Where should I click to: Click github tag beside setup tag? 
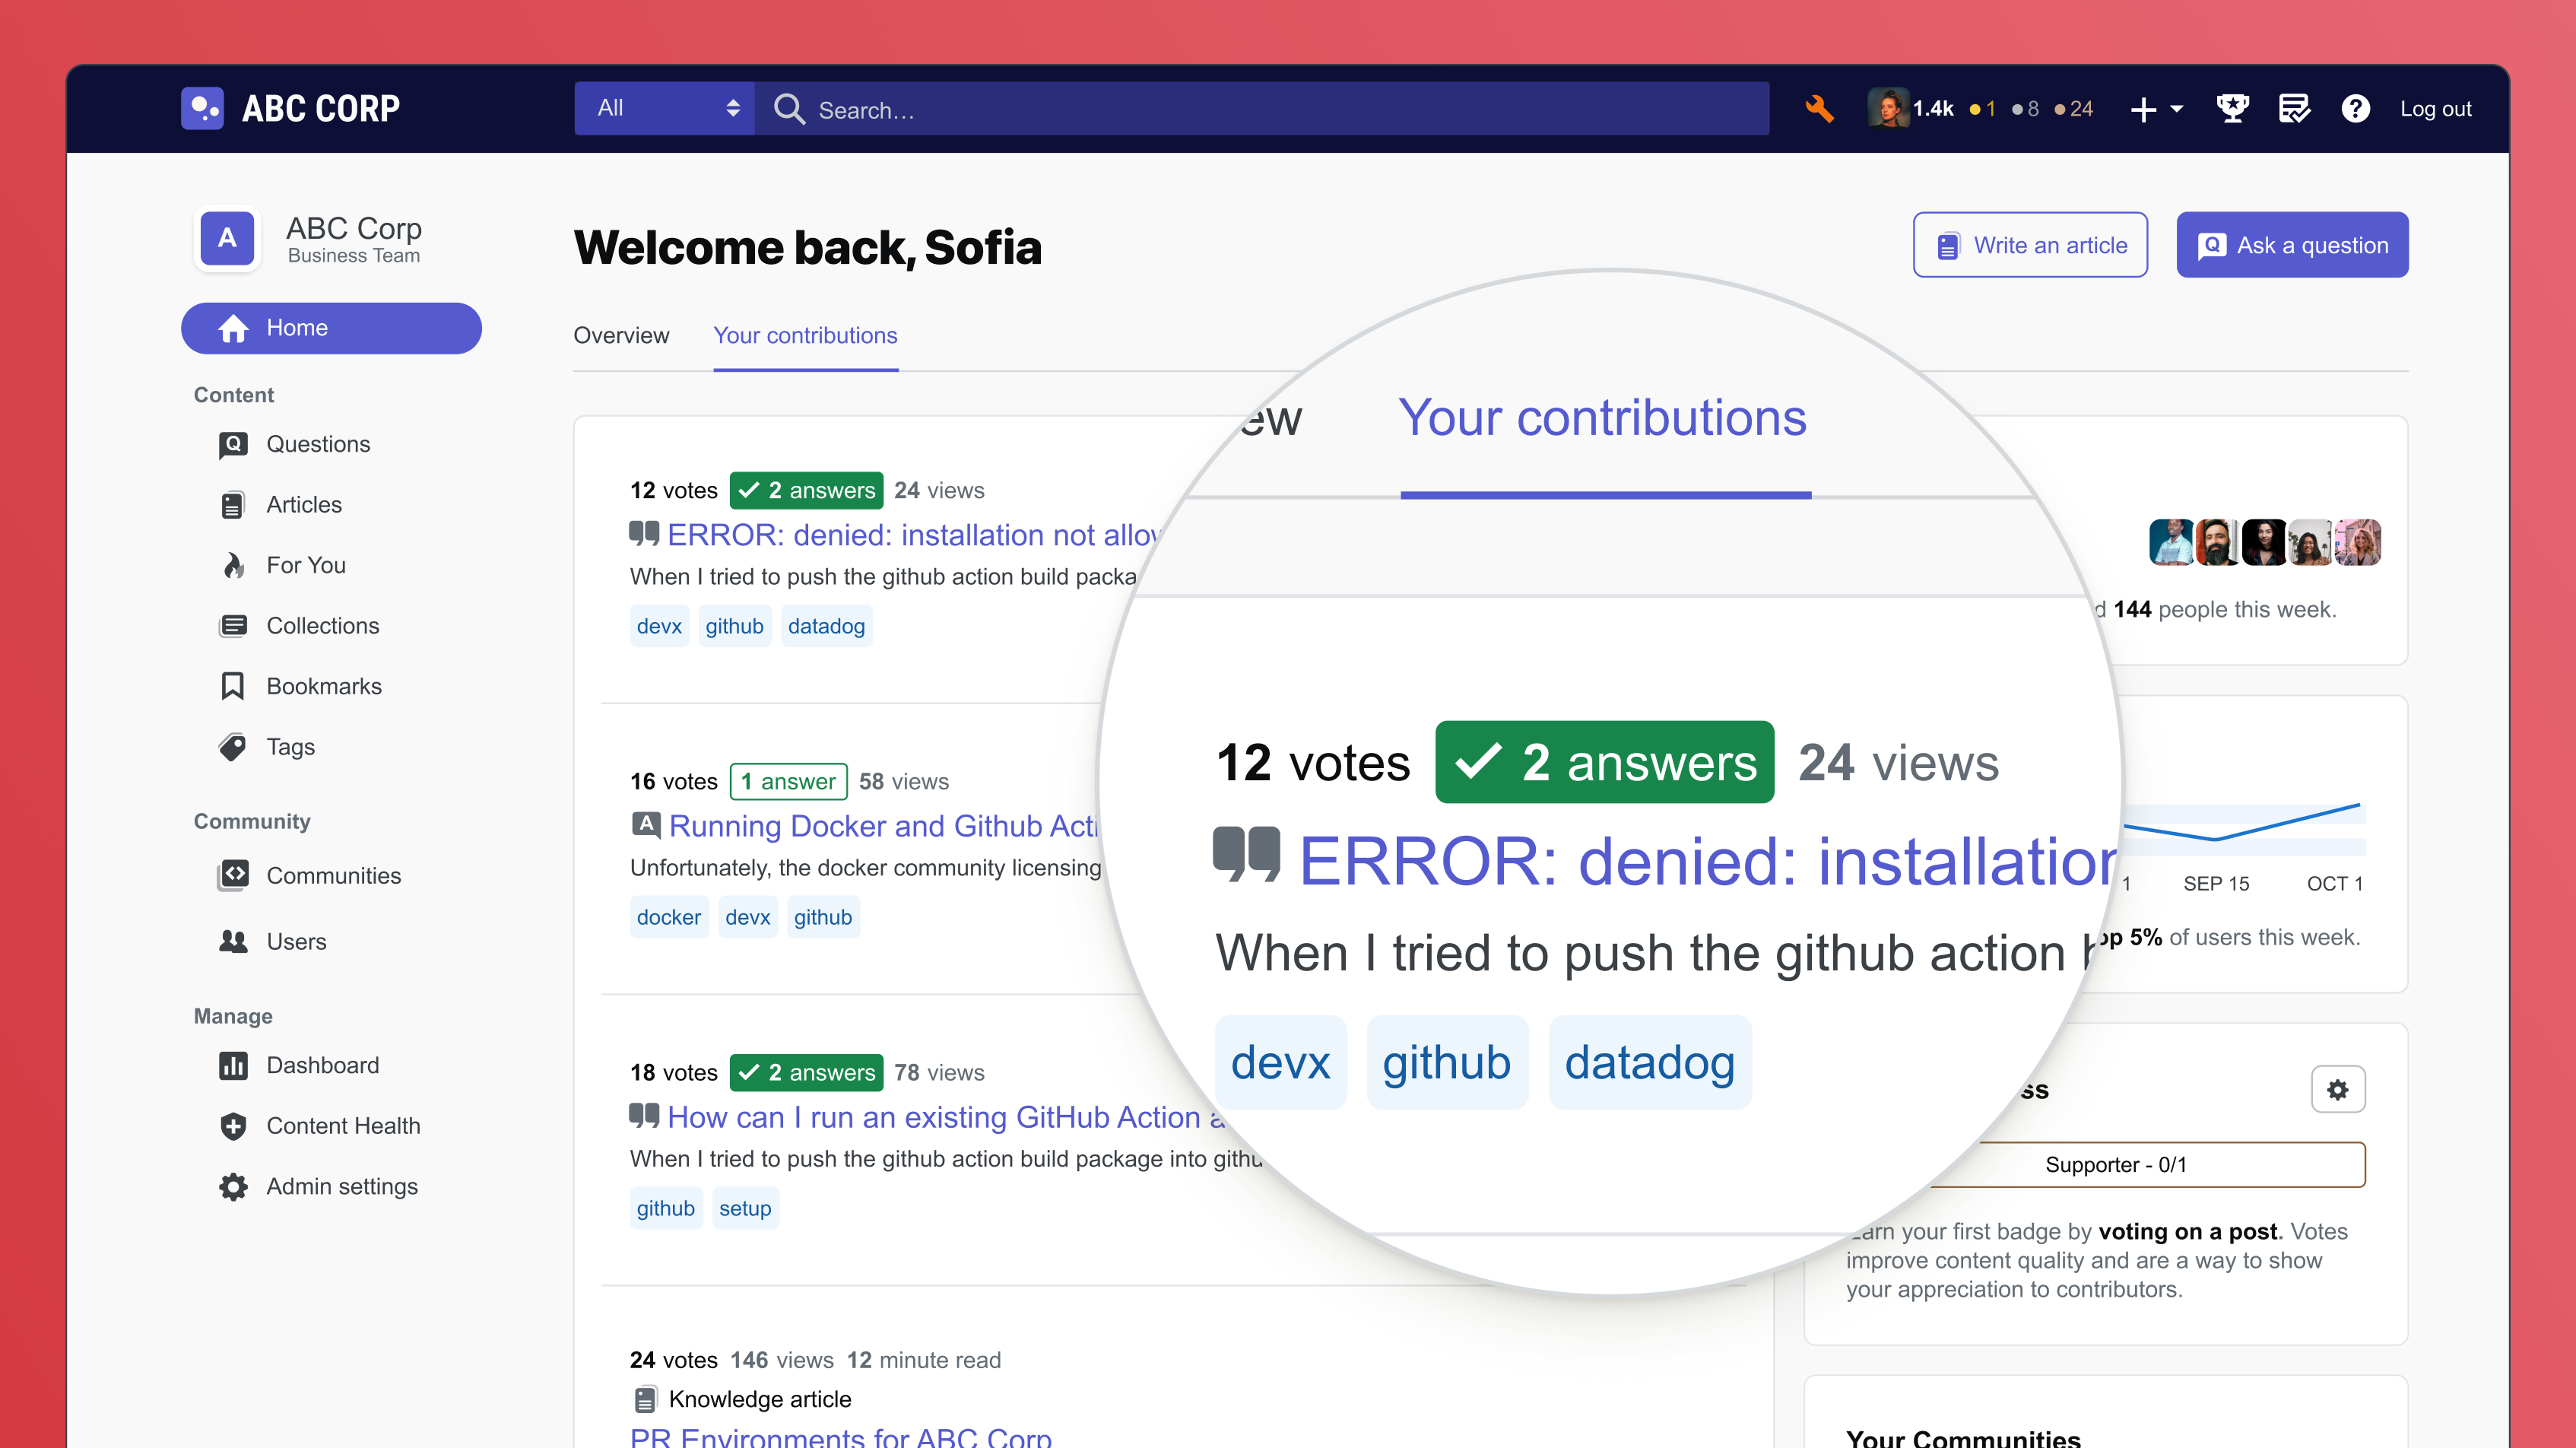point(665,1208)
